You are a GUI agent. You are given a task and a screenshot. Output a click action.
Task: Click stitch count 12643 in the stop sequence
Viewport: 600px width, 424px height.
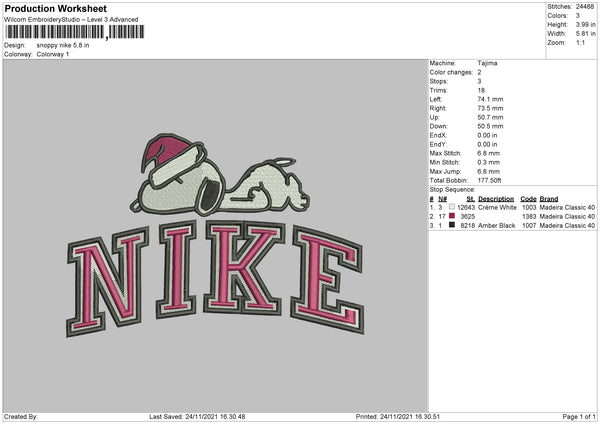466,207
